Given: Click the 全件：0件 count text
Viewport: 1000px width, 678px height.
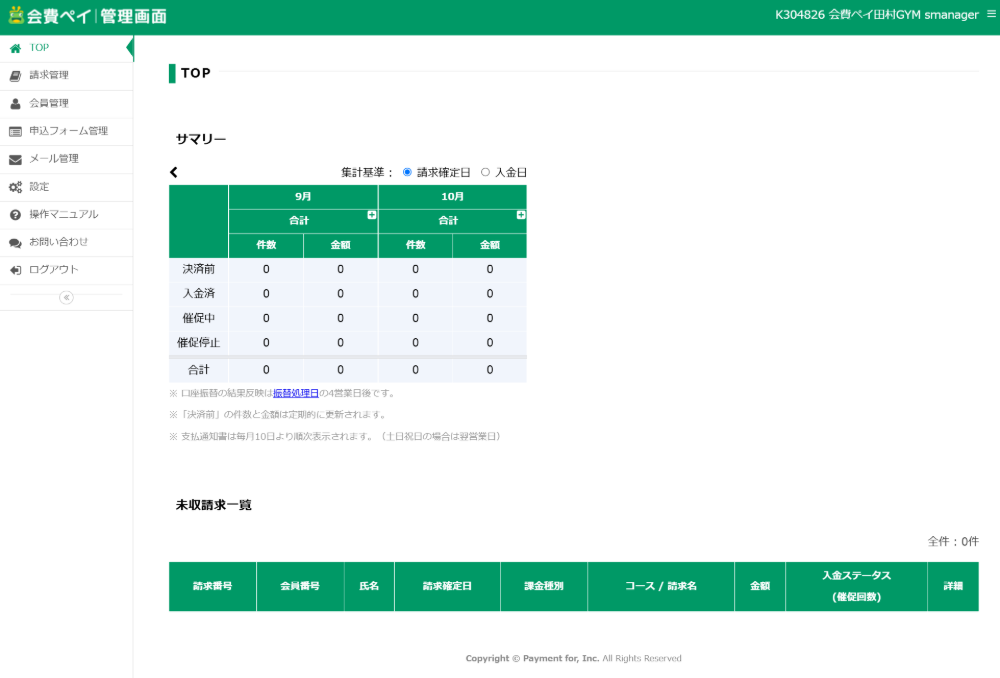Looking at the screenshot, I should click(x=953, y=542).
